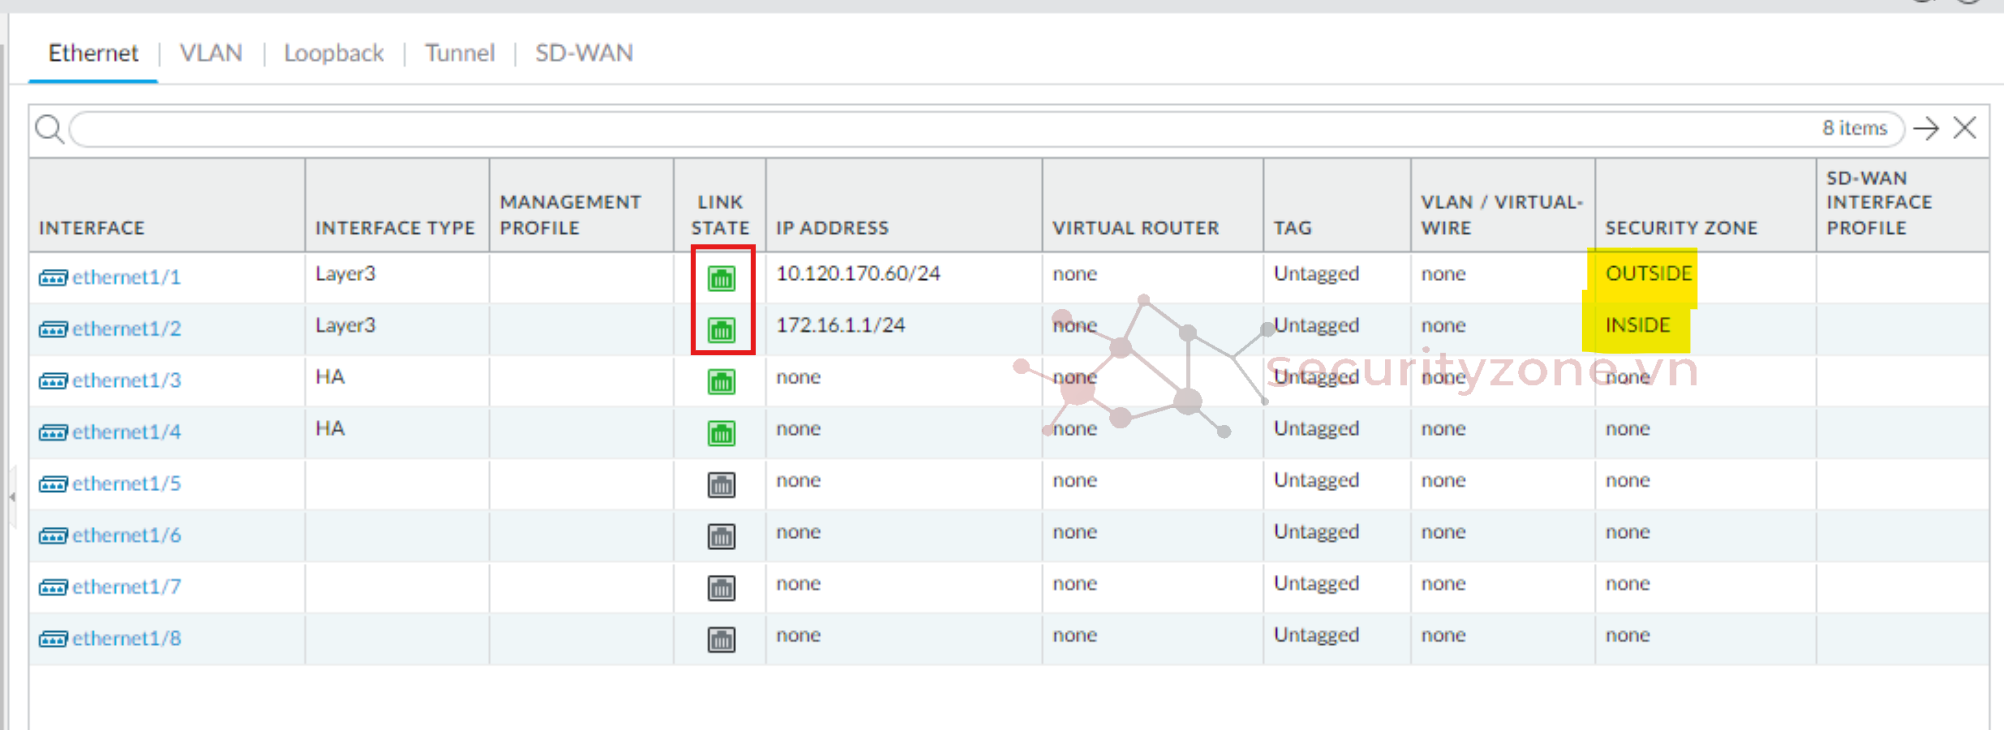Open the ethernet1/2 interface link
This screenshot has height=730, width=2004.
(126, 329)
